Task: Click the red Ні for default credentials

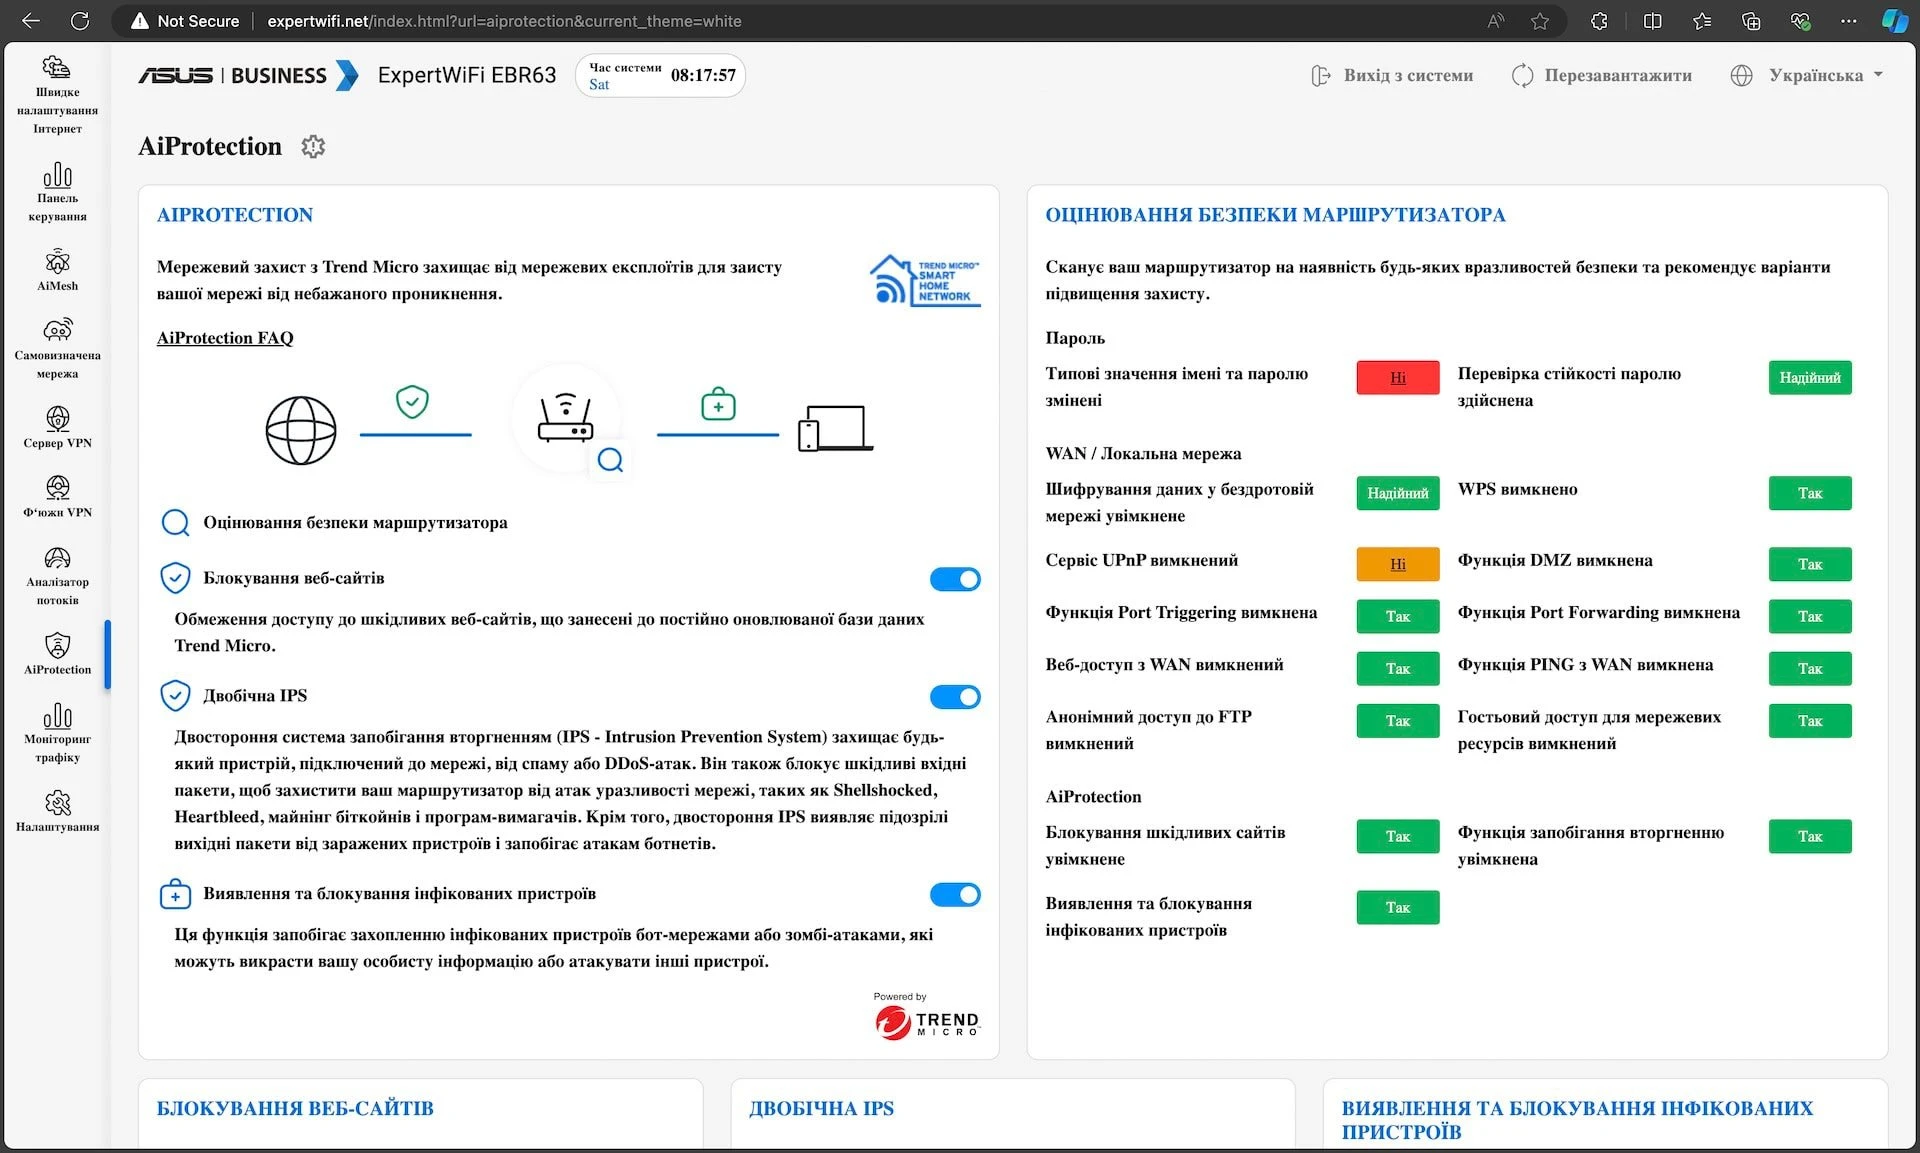Action: click(1398, 378)
